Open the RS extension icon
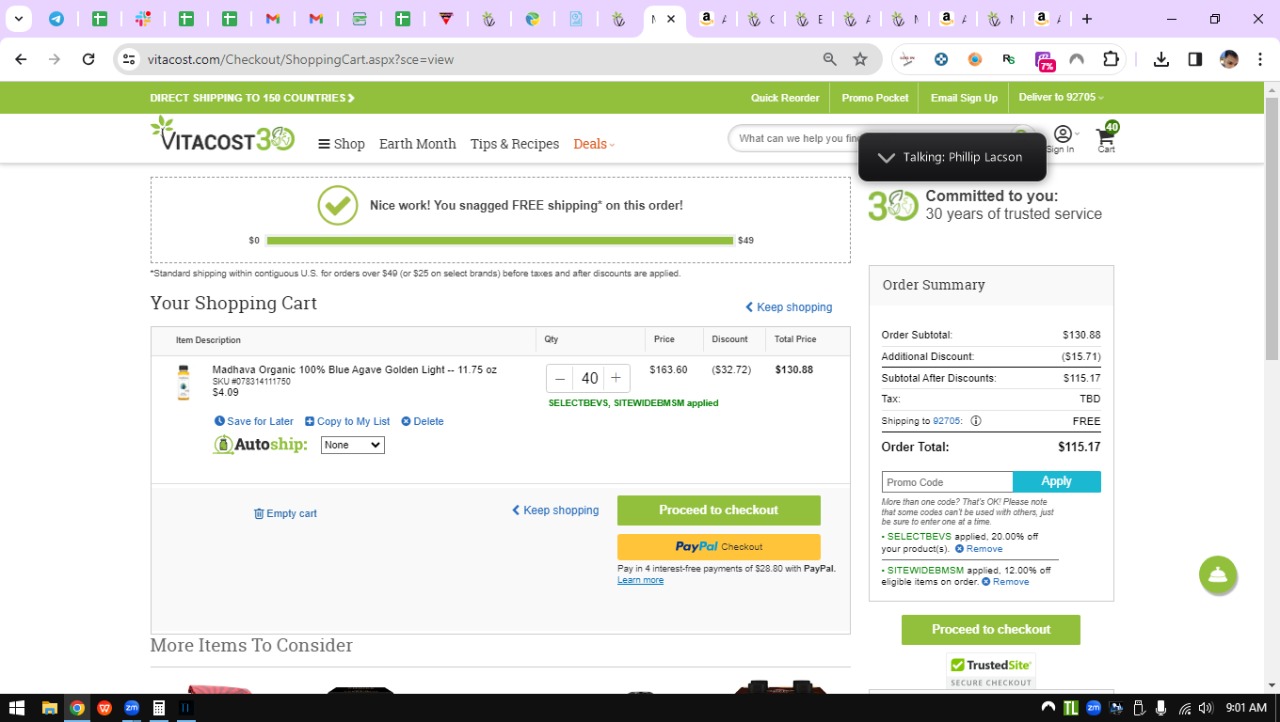Viewport: 1280px width, 722px height. coord(1008,59)
